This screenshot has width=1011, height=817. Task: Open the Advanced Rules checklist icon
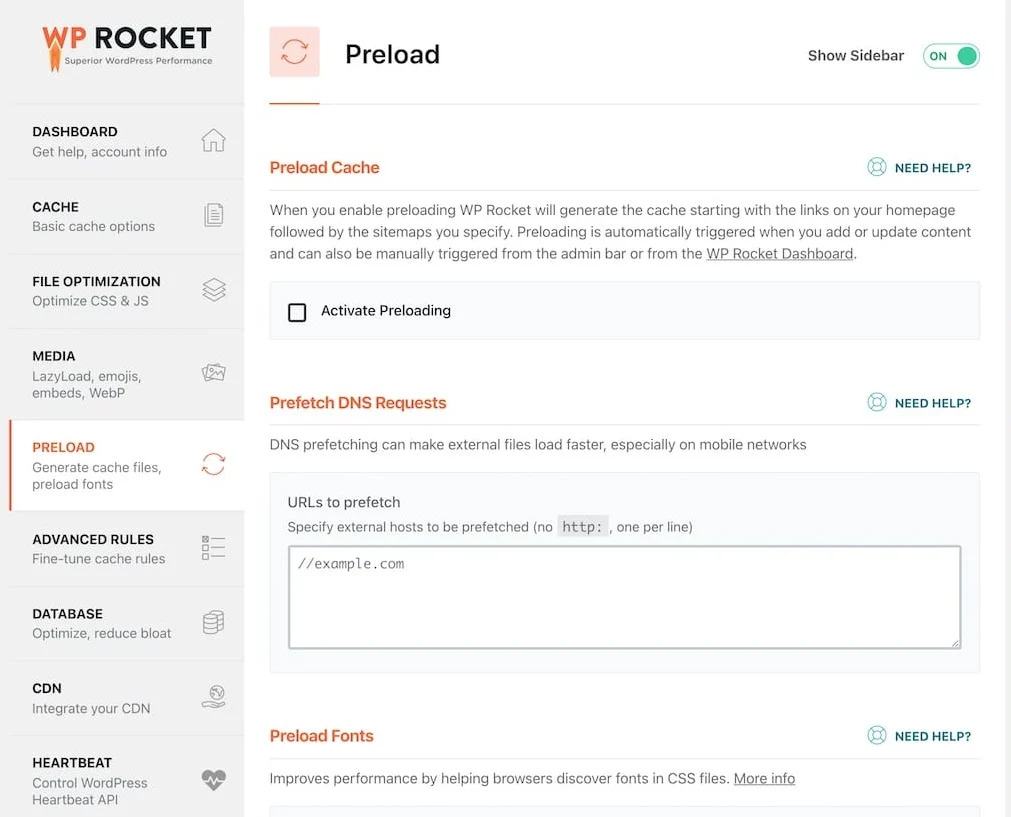(213, 547)
